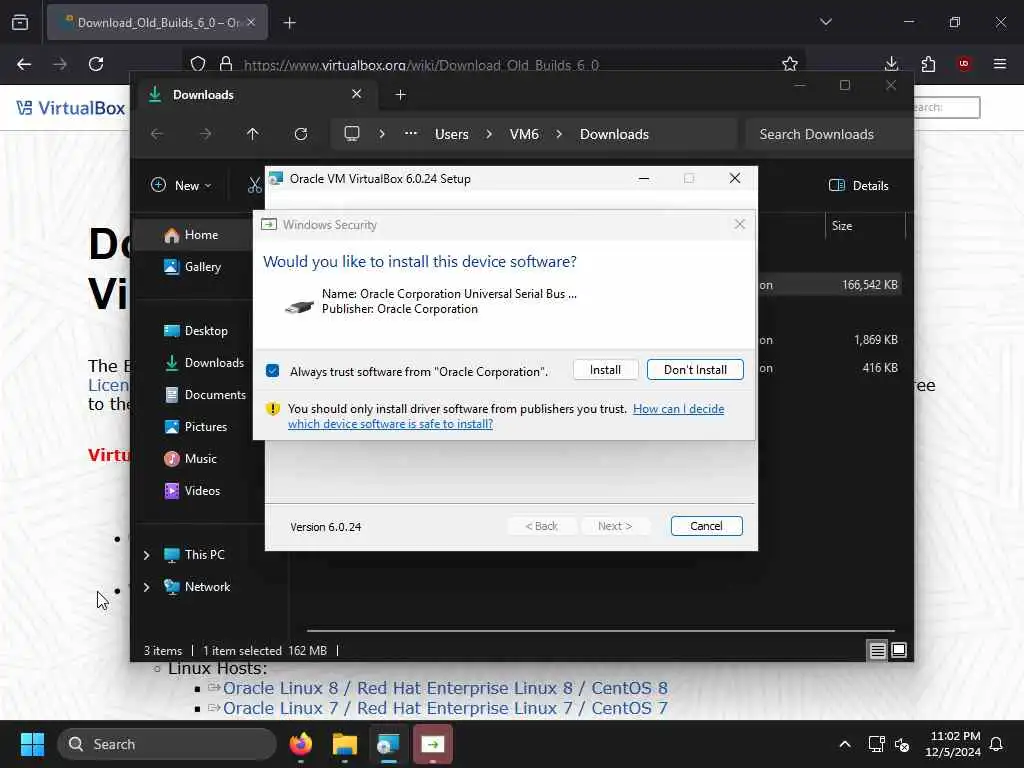The width and height of the screenshot is (1024, 768).
Task: Click Don't Install button
Action: pyautogui.click(x=695, y=370)
